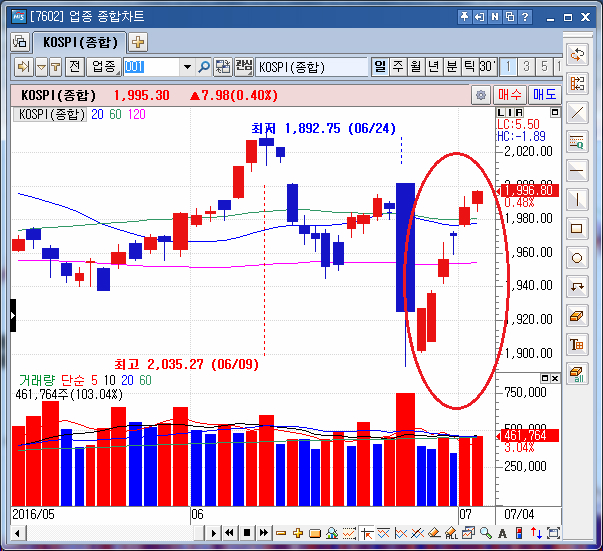Image resolution: width=603 pixels, height=551 pixels.
Task: Open the 30-minute interval dropdown
Action: pyautogui.click(x=487, y=67)
